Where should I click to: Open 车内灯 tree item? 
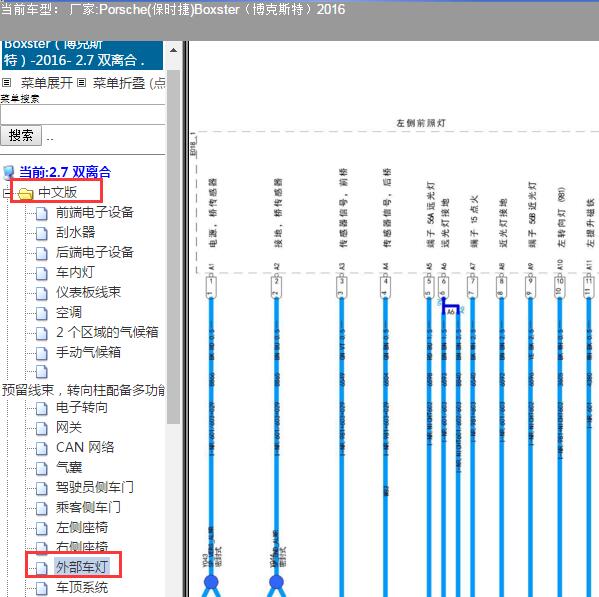point(75,272)
